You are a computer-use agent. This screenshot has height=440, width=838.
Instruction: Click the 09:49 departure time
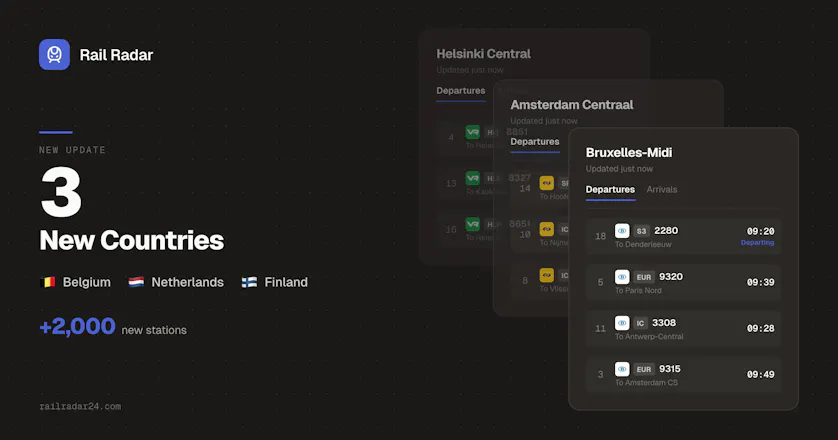[x=761, y=374]
